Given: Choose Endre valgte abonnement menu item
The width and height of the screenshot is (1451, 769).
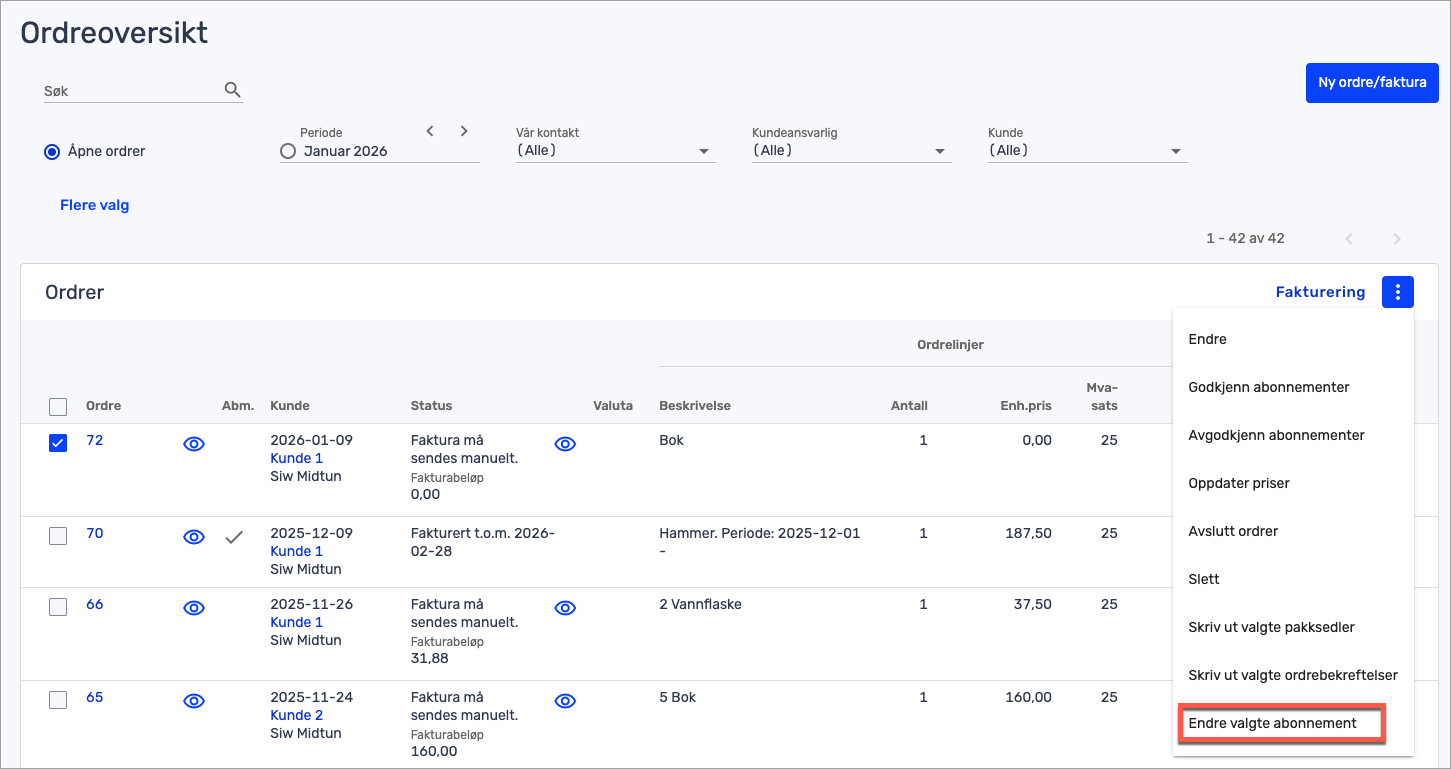Looking at the screenshot, I should pyautogui.click(x=1272, y=723).
